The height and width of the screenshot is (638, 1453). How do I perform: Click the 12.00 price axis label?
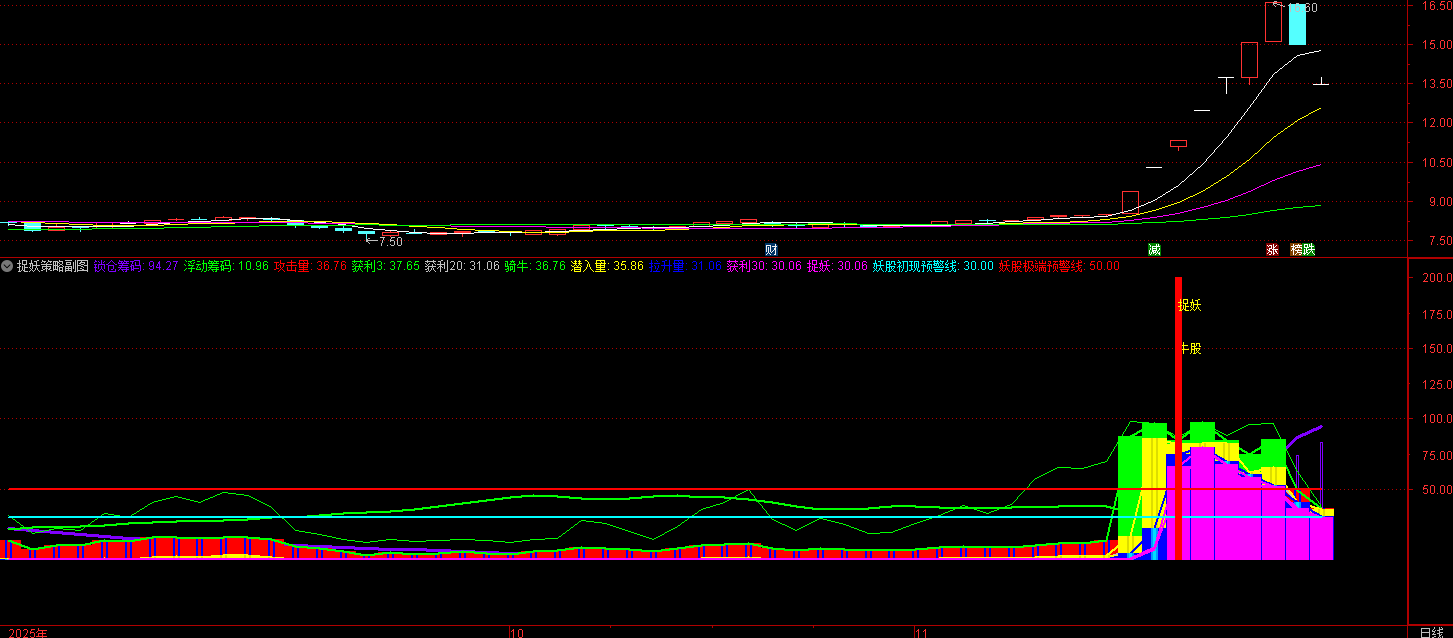(1436, 123)
